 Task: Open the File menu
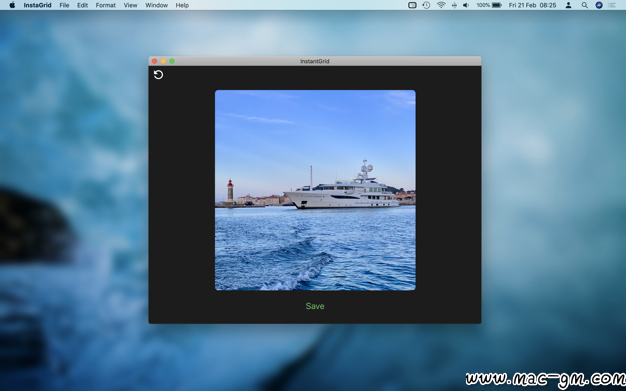point(64,5)
